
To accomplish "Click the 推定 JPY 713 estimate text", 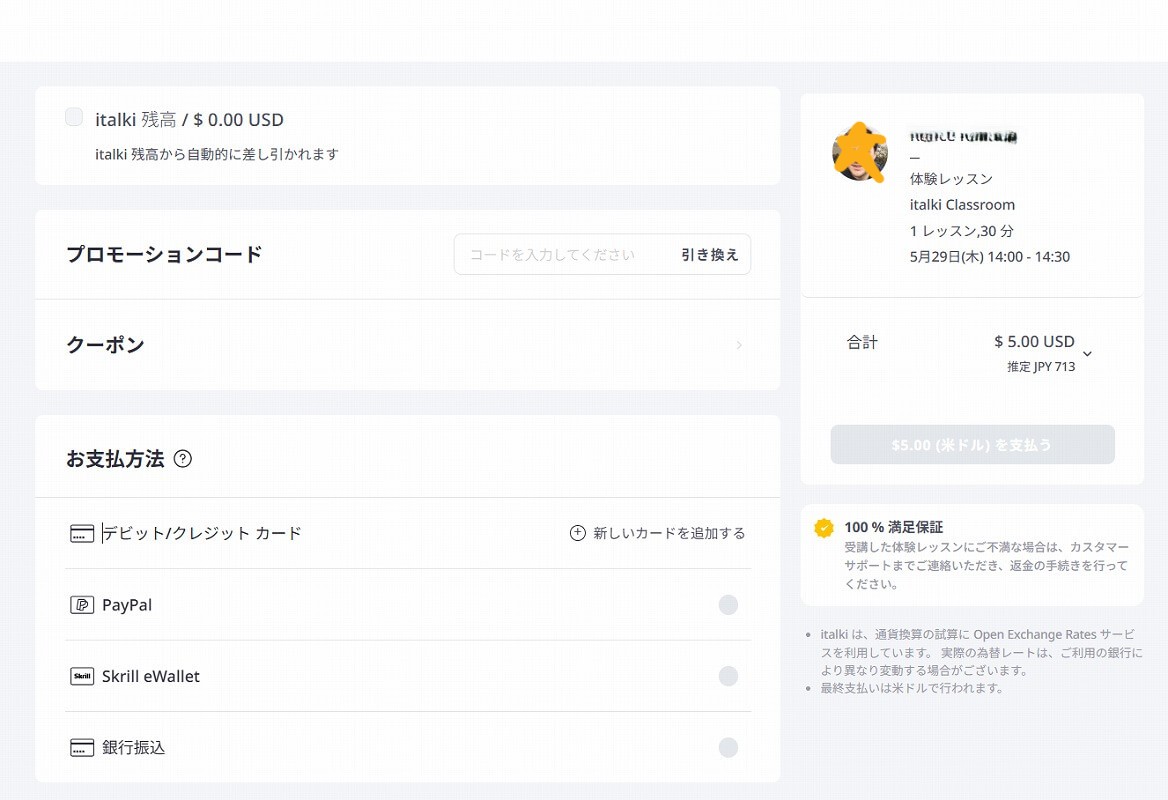I will click(x=1041, y=366).
